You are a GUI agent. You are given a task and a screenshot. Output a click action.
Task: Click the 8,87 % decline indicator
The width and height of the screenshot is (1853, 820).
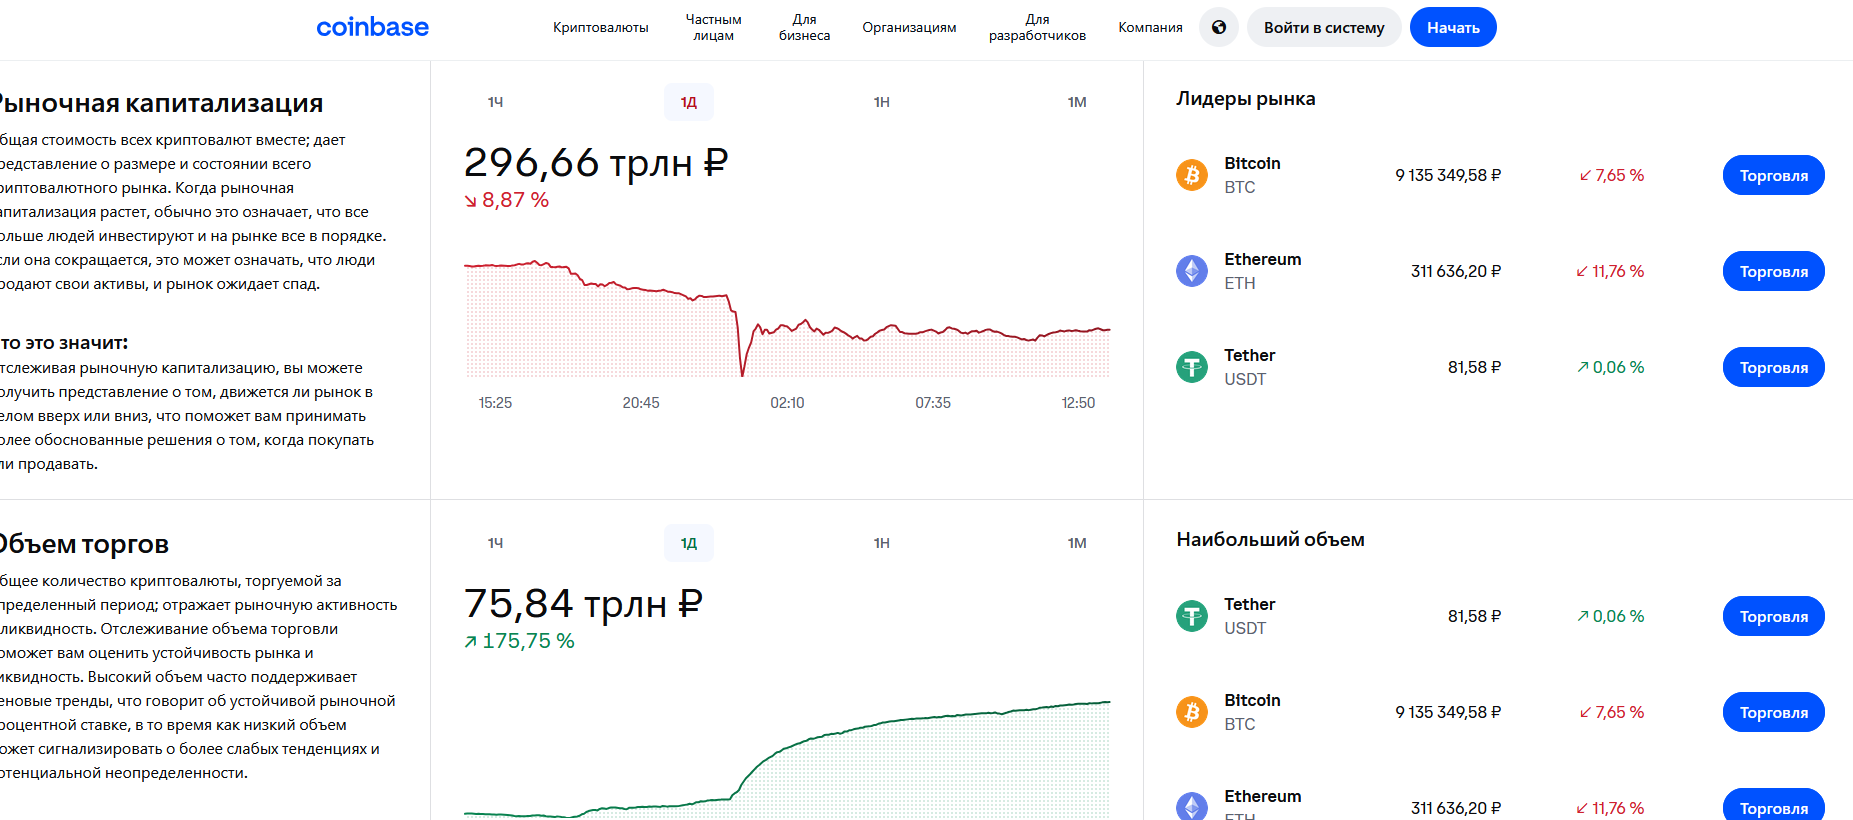506,200
